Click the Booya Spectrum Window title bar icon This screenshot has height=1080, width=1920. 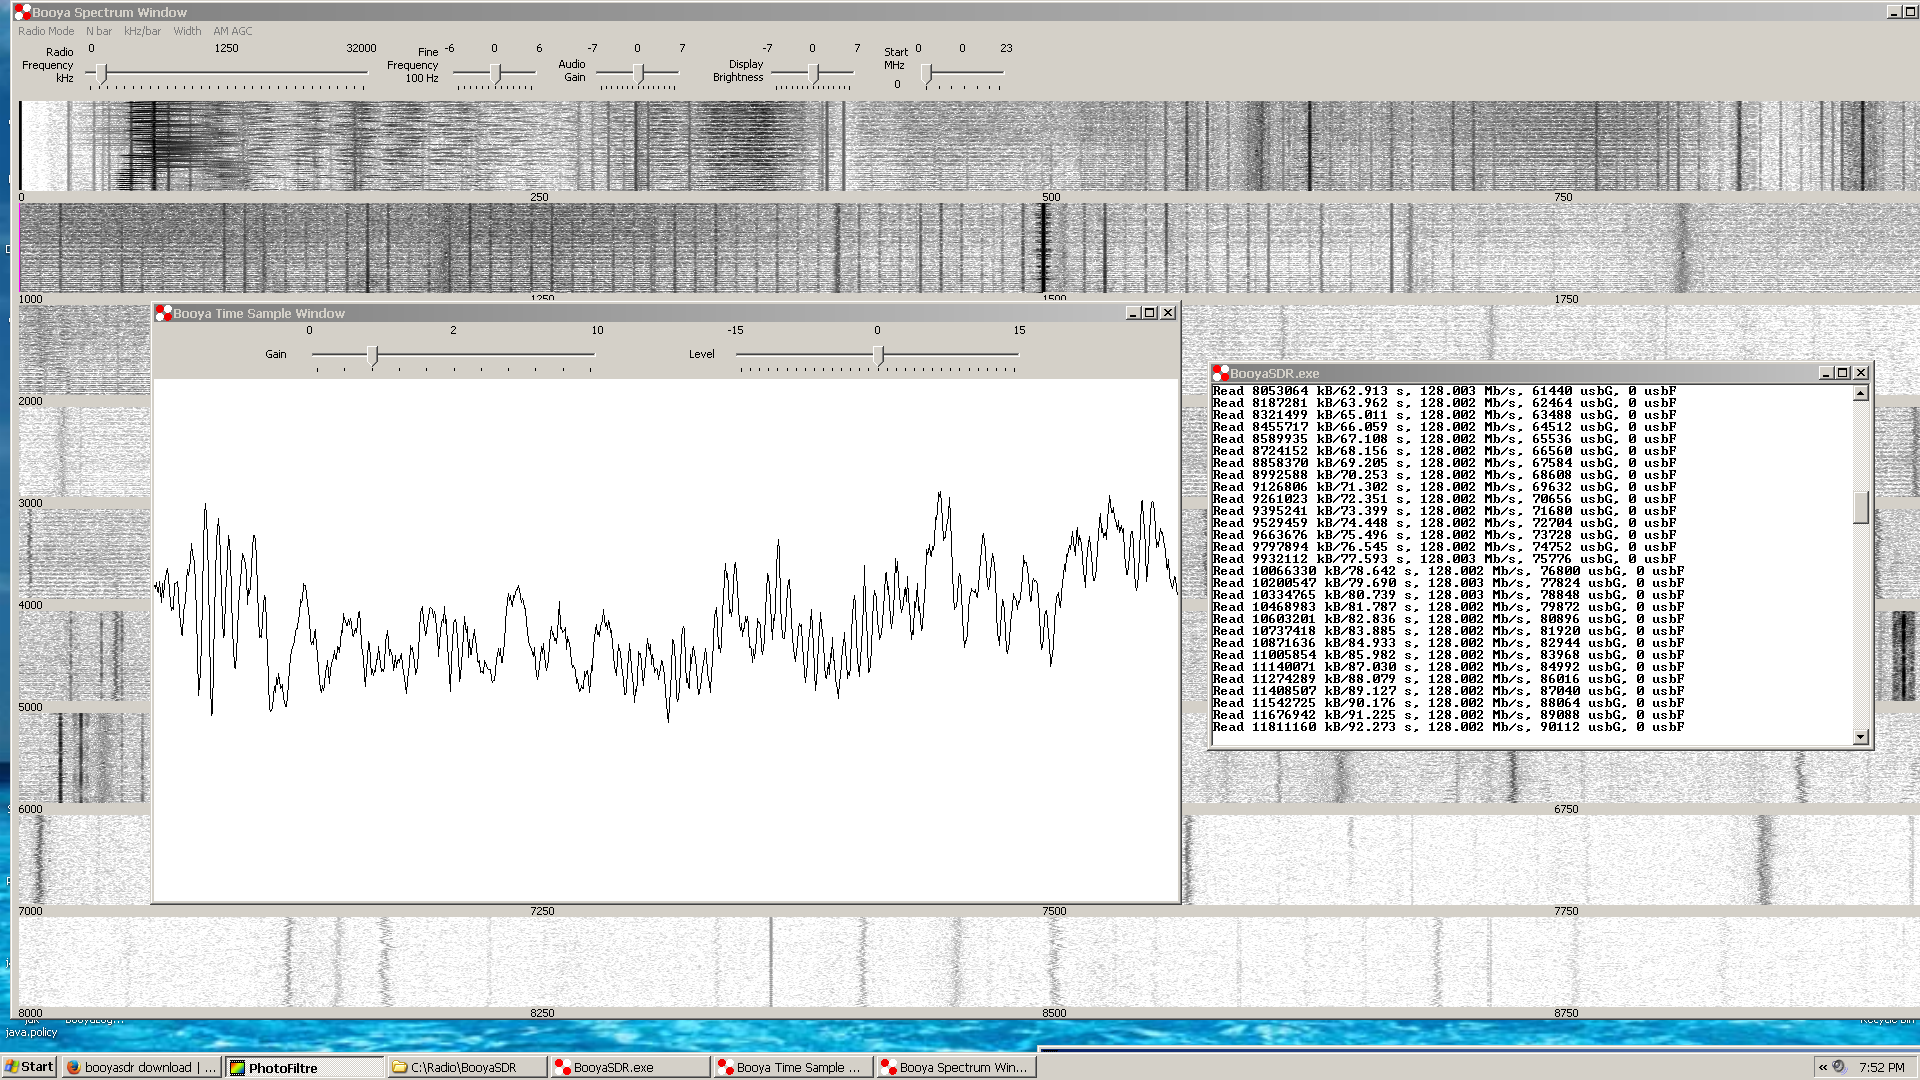[22, 12]
